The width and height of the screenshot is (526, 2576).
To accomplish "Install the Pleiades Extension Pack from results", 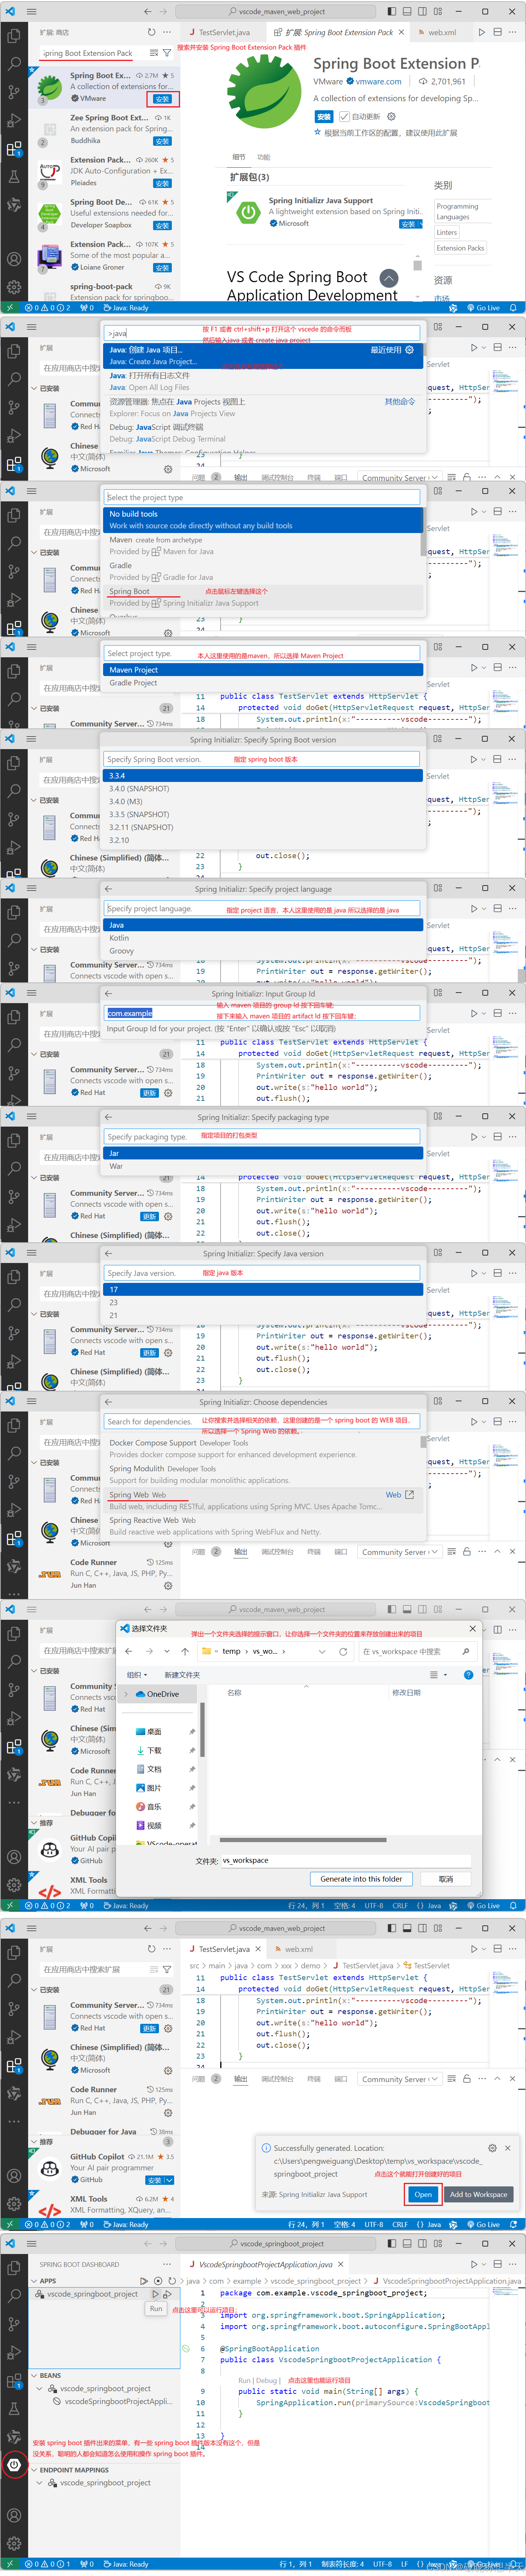I will 162,183.
